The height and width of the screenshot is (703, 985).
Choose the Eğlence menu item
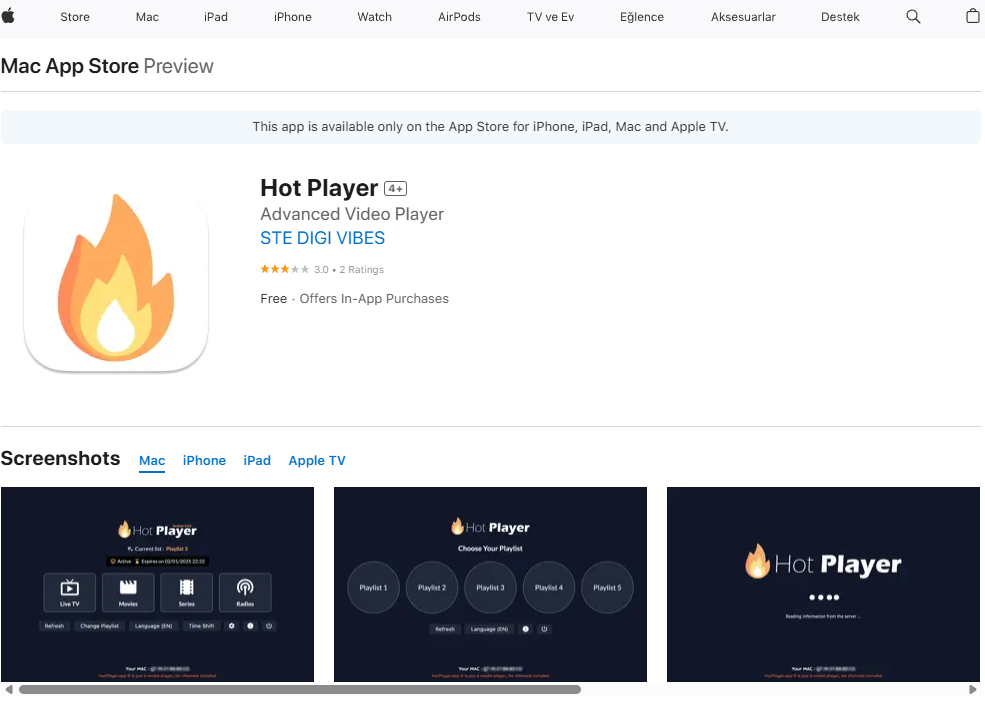[x=642, y=17]
